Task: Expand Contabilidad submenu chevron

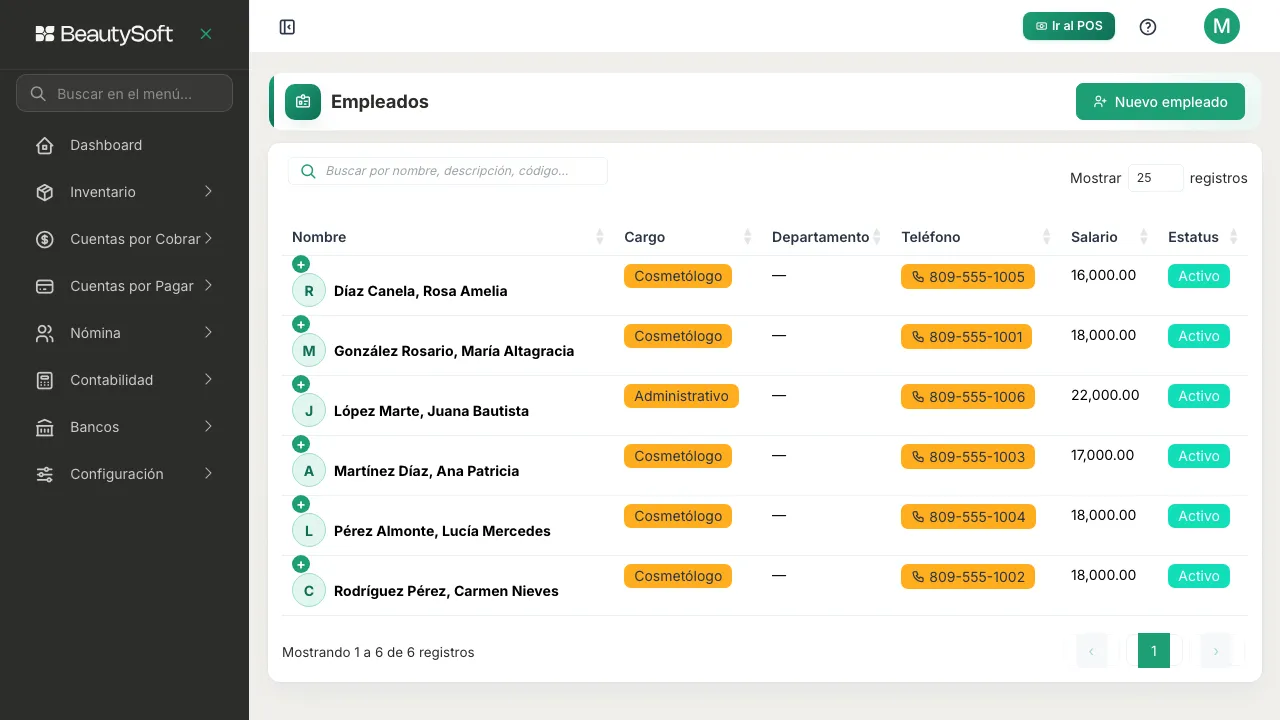Action: tap(208, 379)
